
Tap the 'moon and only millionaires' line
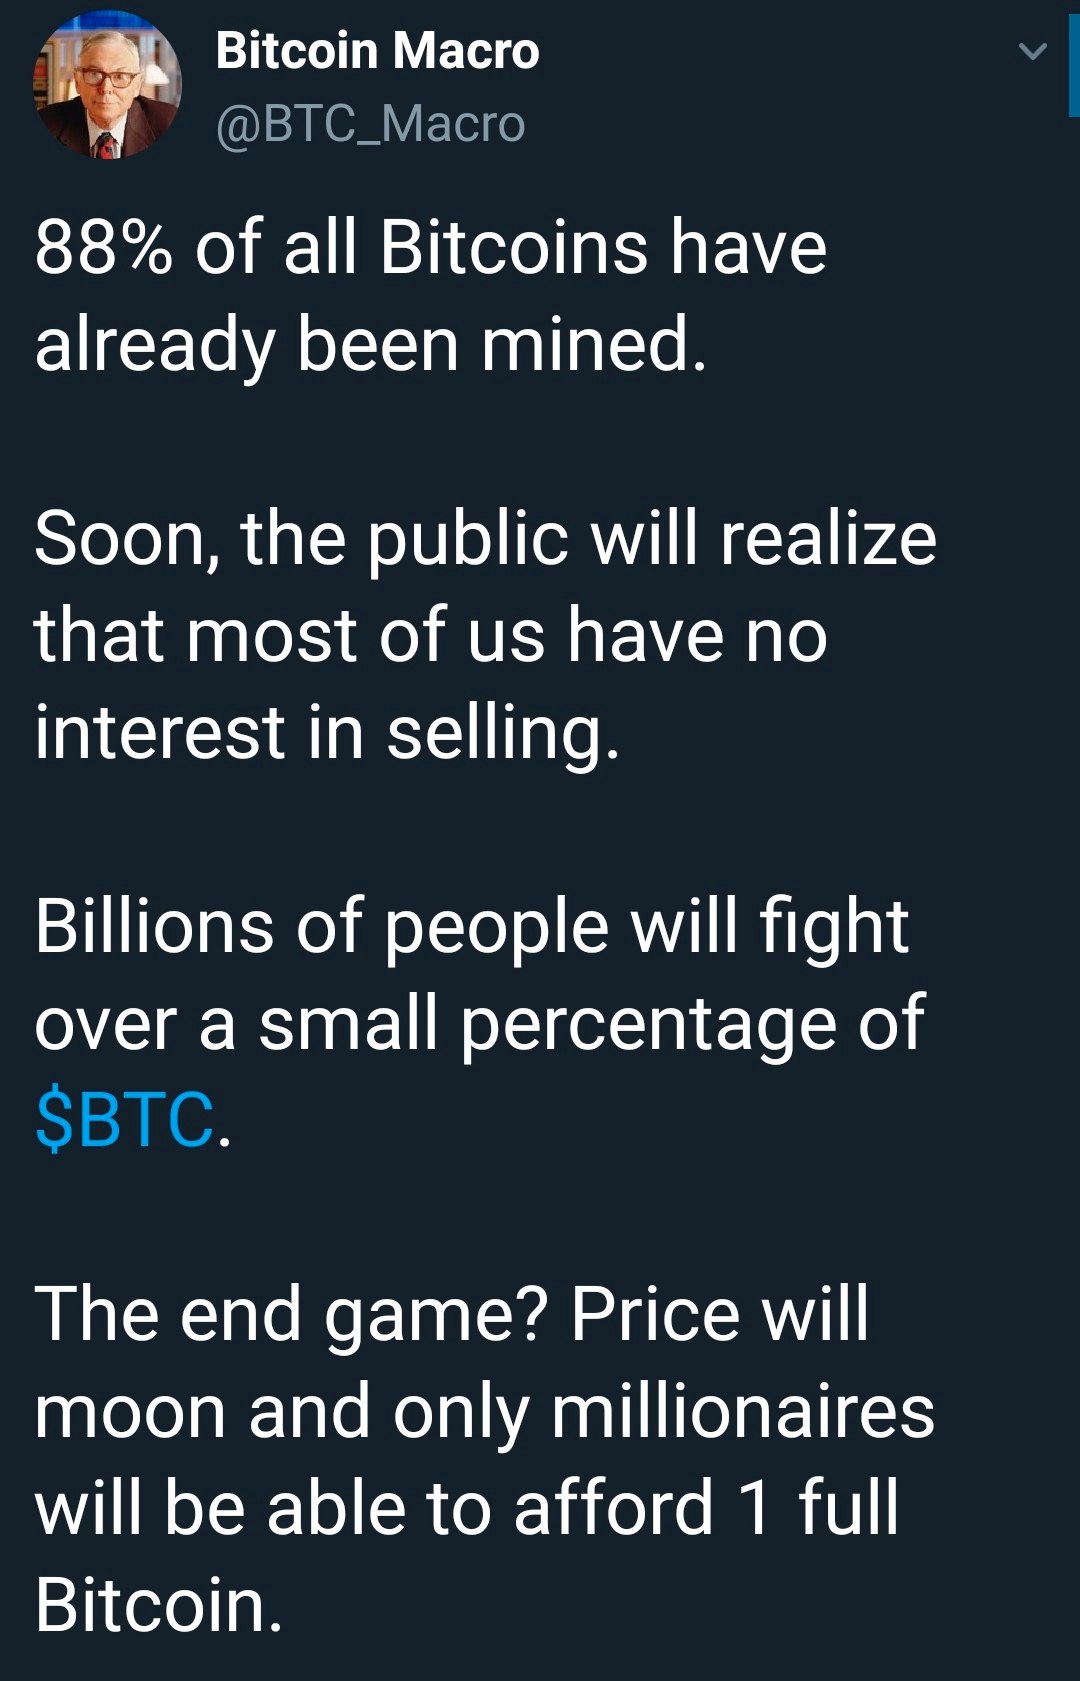coord(484,1412)
